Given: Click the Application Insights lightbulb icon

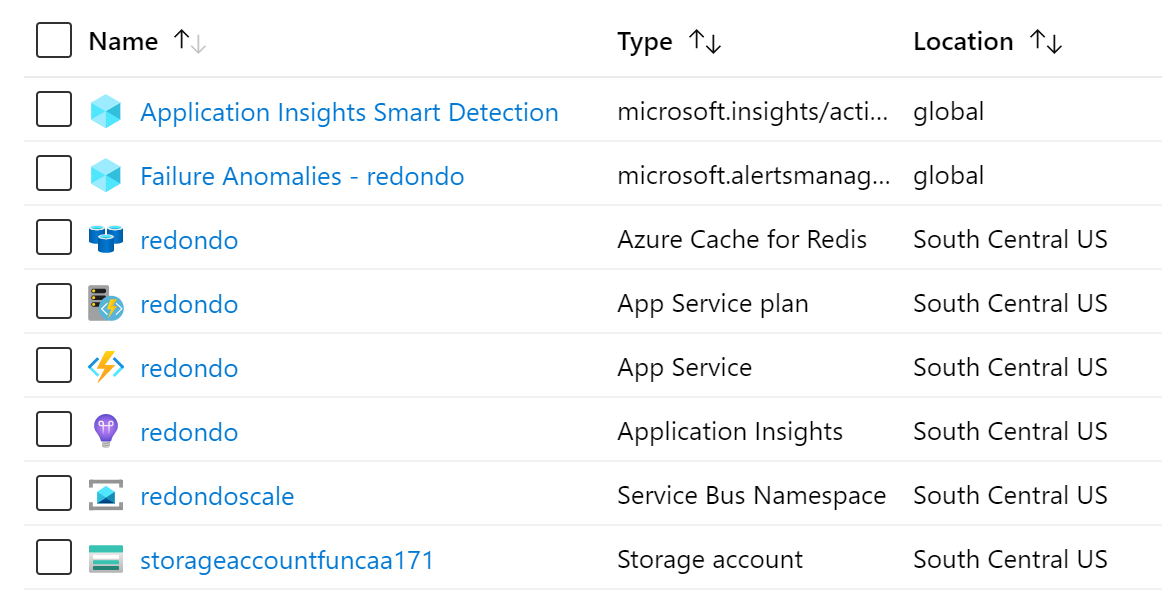Looking at the screenshot, I should [x=105, y=432].
